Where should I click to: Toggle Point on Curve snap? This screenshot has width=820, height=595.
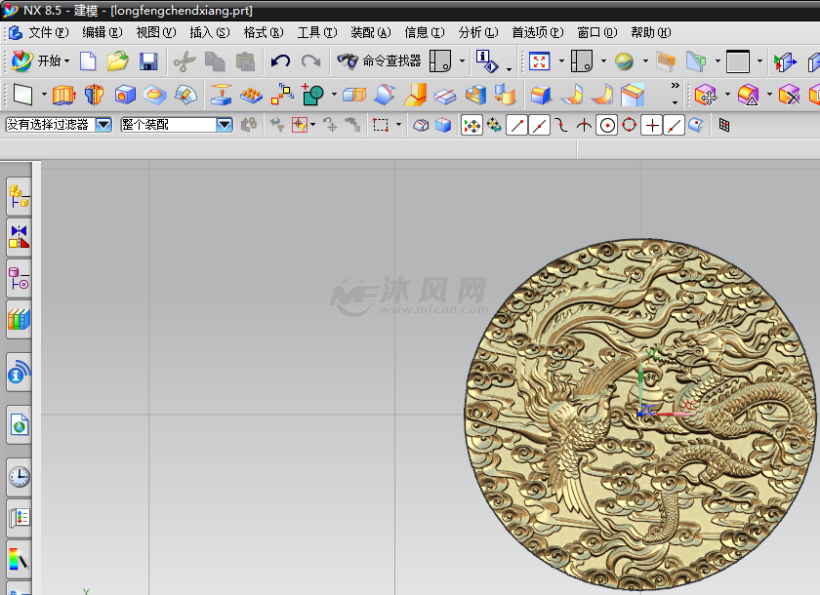[x=674, y=125]
